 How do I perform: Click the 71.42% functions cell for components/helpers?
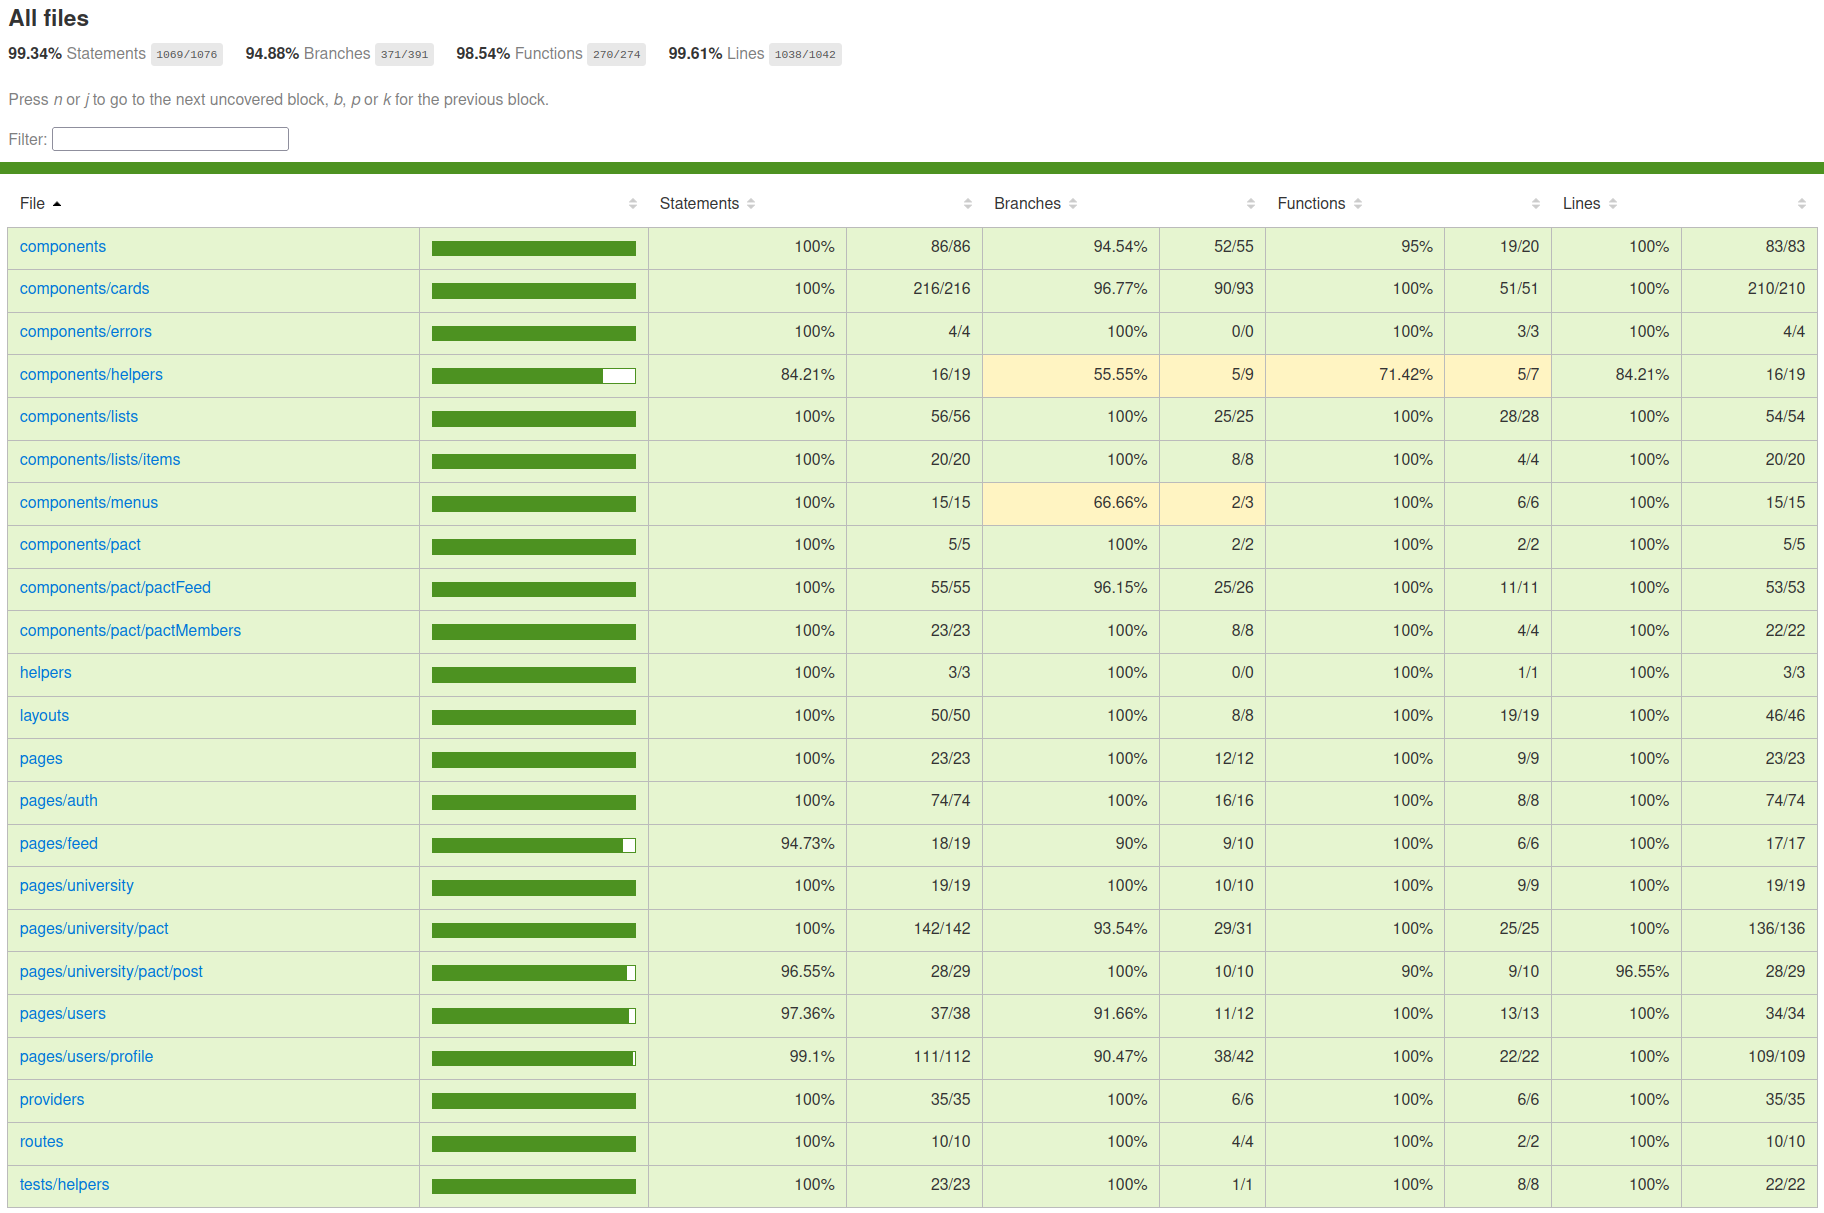click(x=1355, y=375)
